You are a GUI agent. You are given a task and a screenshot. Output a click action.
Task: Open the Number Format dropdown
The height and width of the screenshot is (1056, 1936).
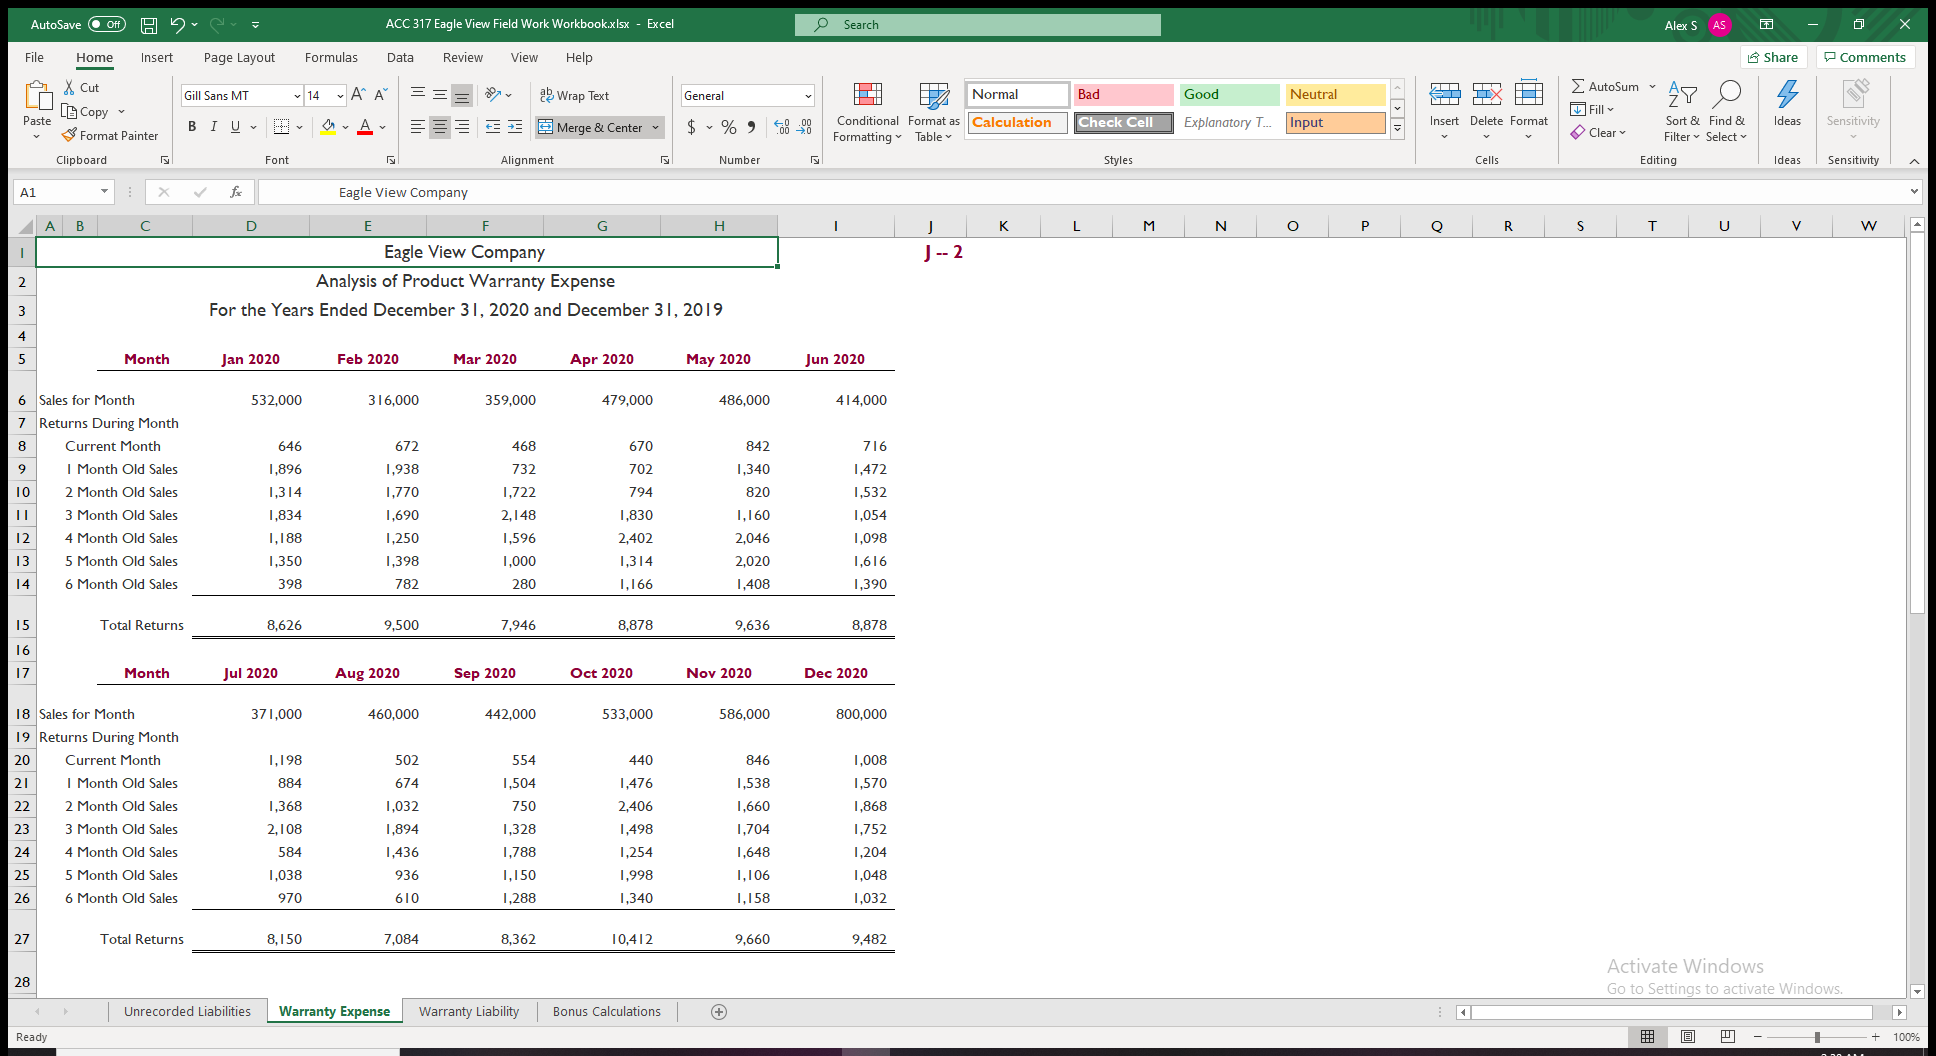(808, 96)
